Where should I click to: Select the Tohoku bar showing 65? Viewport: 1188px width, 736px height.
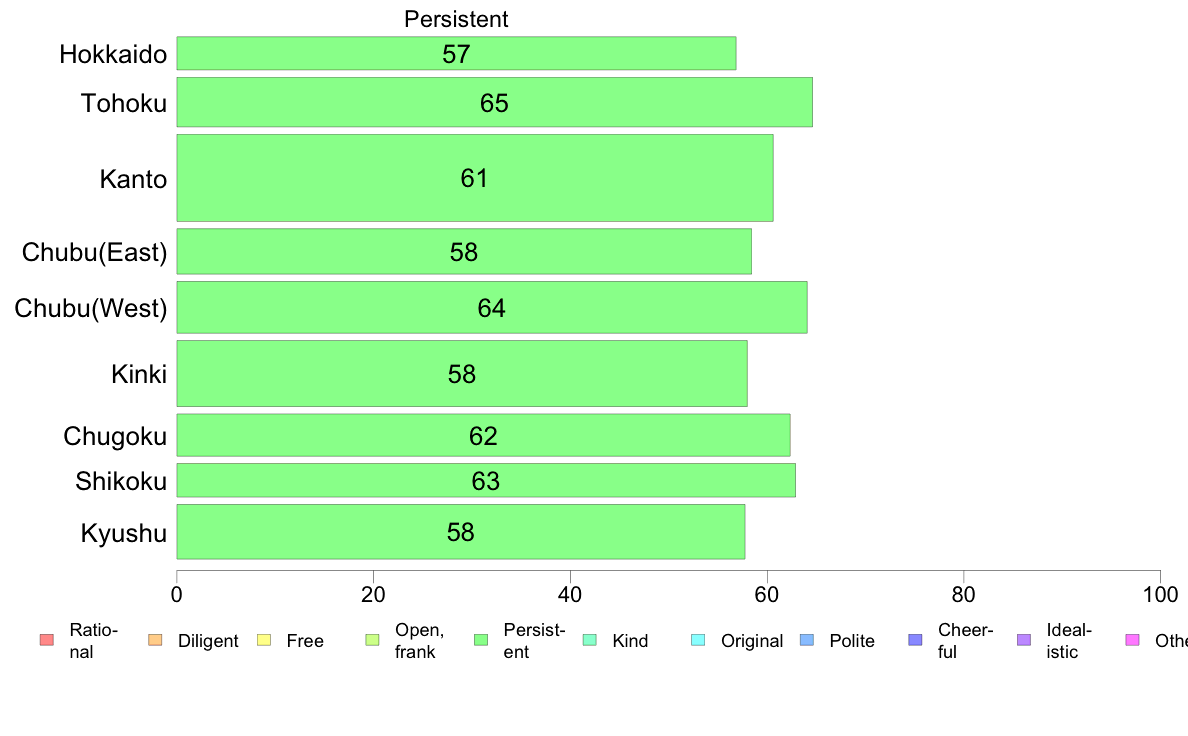tap(495, 102)
